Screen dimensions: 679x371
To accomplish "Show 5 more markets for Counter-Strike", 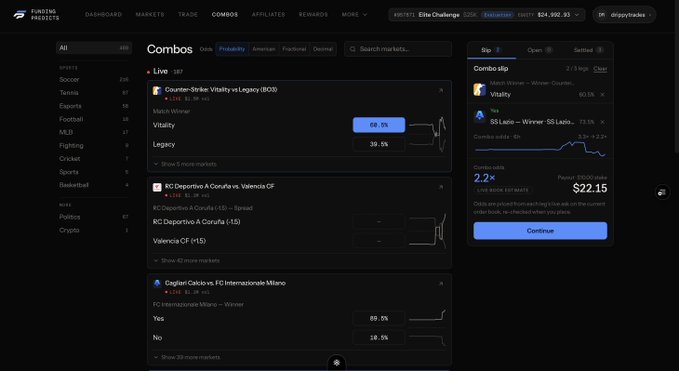I will click(x=185, y=164).
